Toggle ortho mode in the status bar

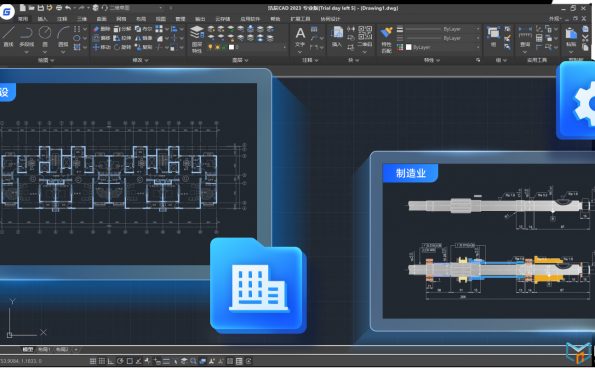111,361
